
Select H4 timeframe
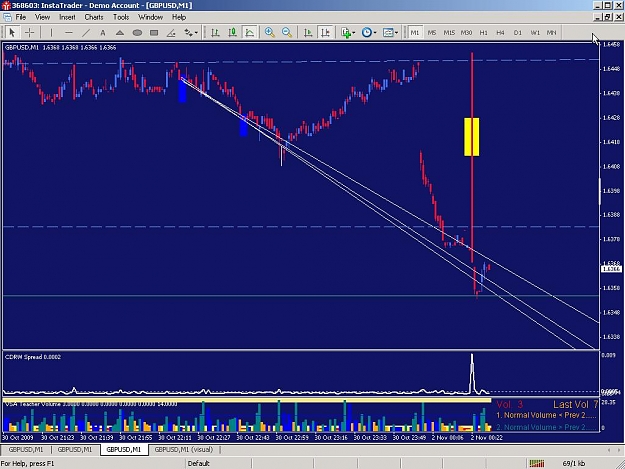click(x=501, y=33)
